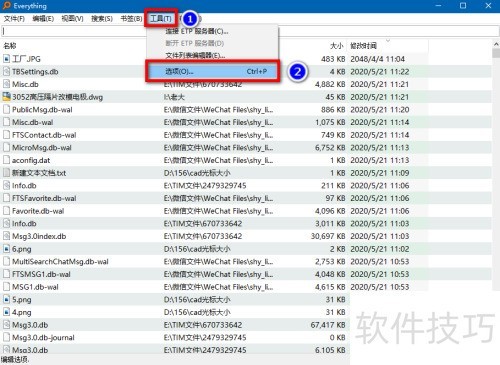Click path E:\TIM文件\2479329745 in 211 KB row
The width and height of the screenshot is (500, 365).
[x=205, y=186]
